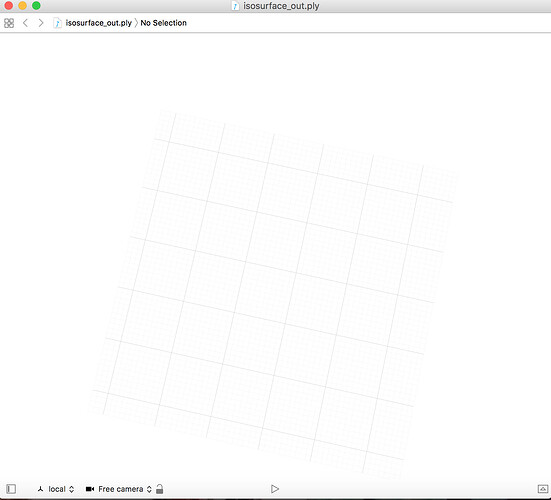Open the Free camera point-of-view dropdown
The width and height of the screenshot is (551, 500).
pos(125,489)
